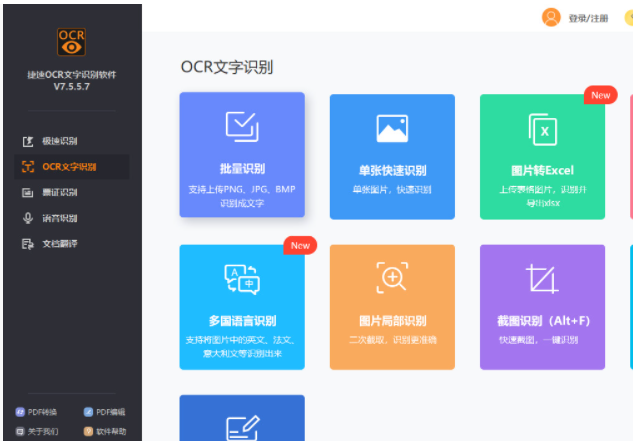This screenshot has width=633, height=441.
Task: Click the New badge on 图片转Excel
Action: click(x=600, y=95)
